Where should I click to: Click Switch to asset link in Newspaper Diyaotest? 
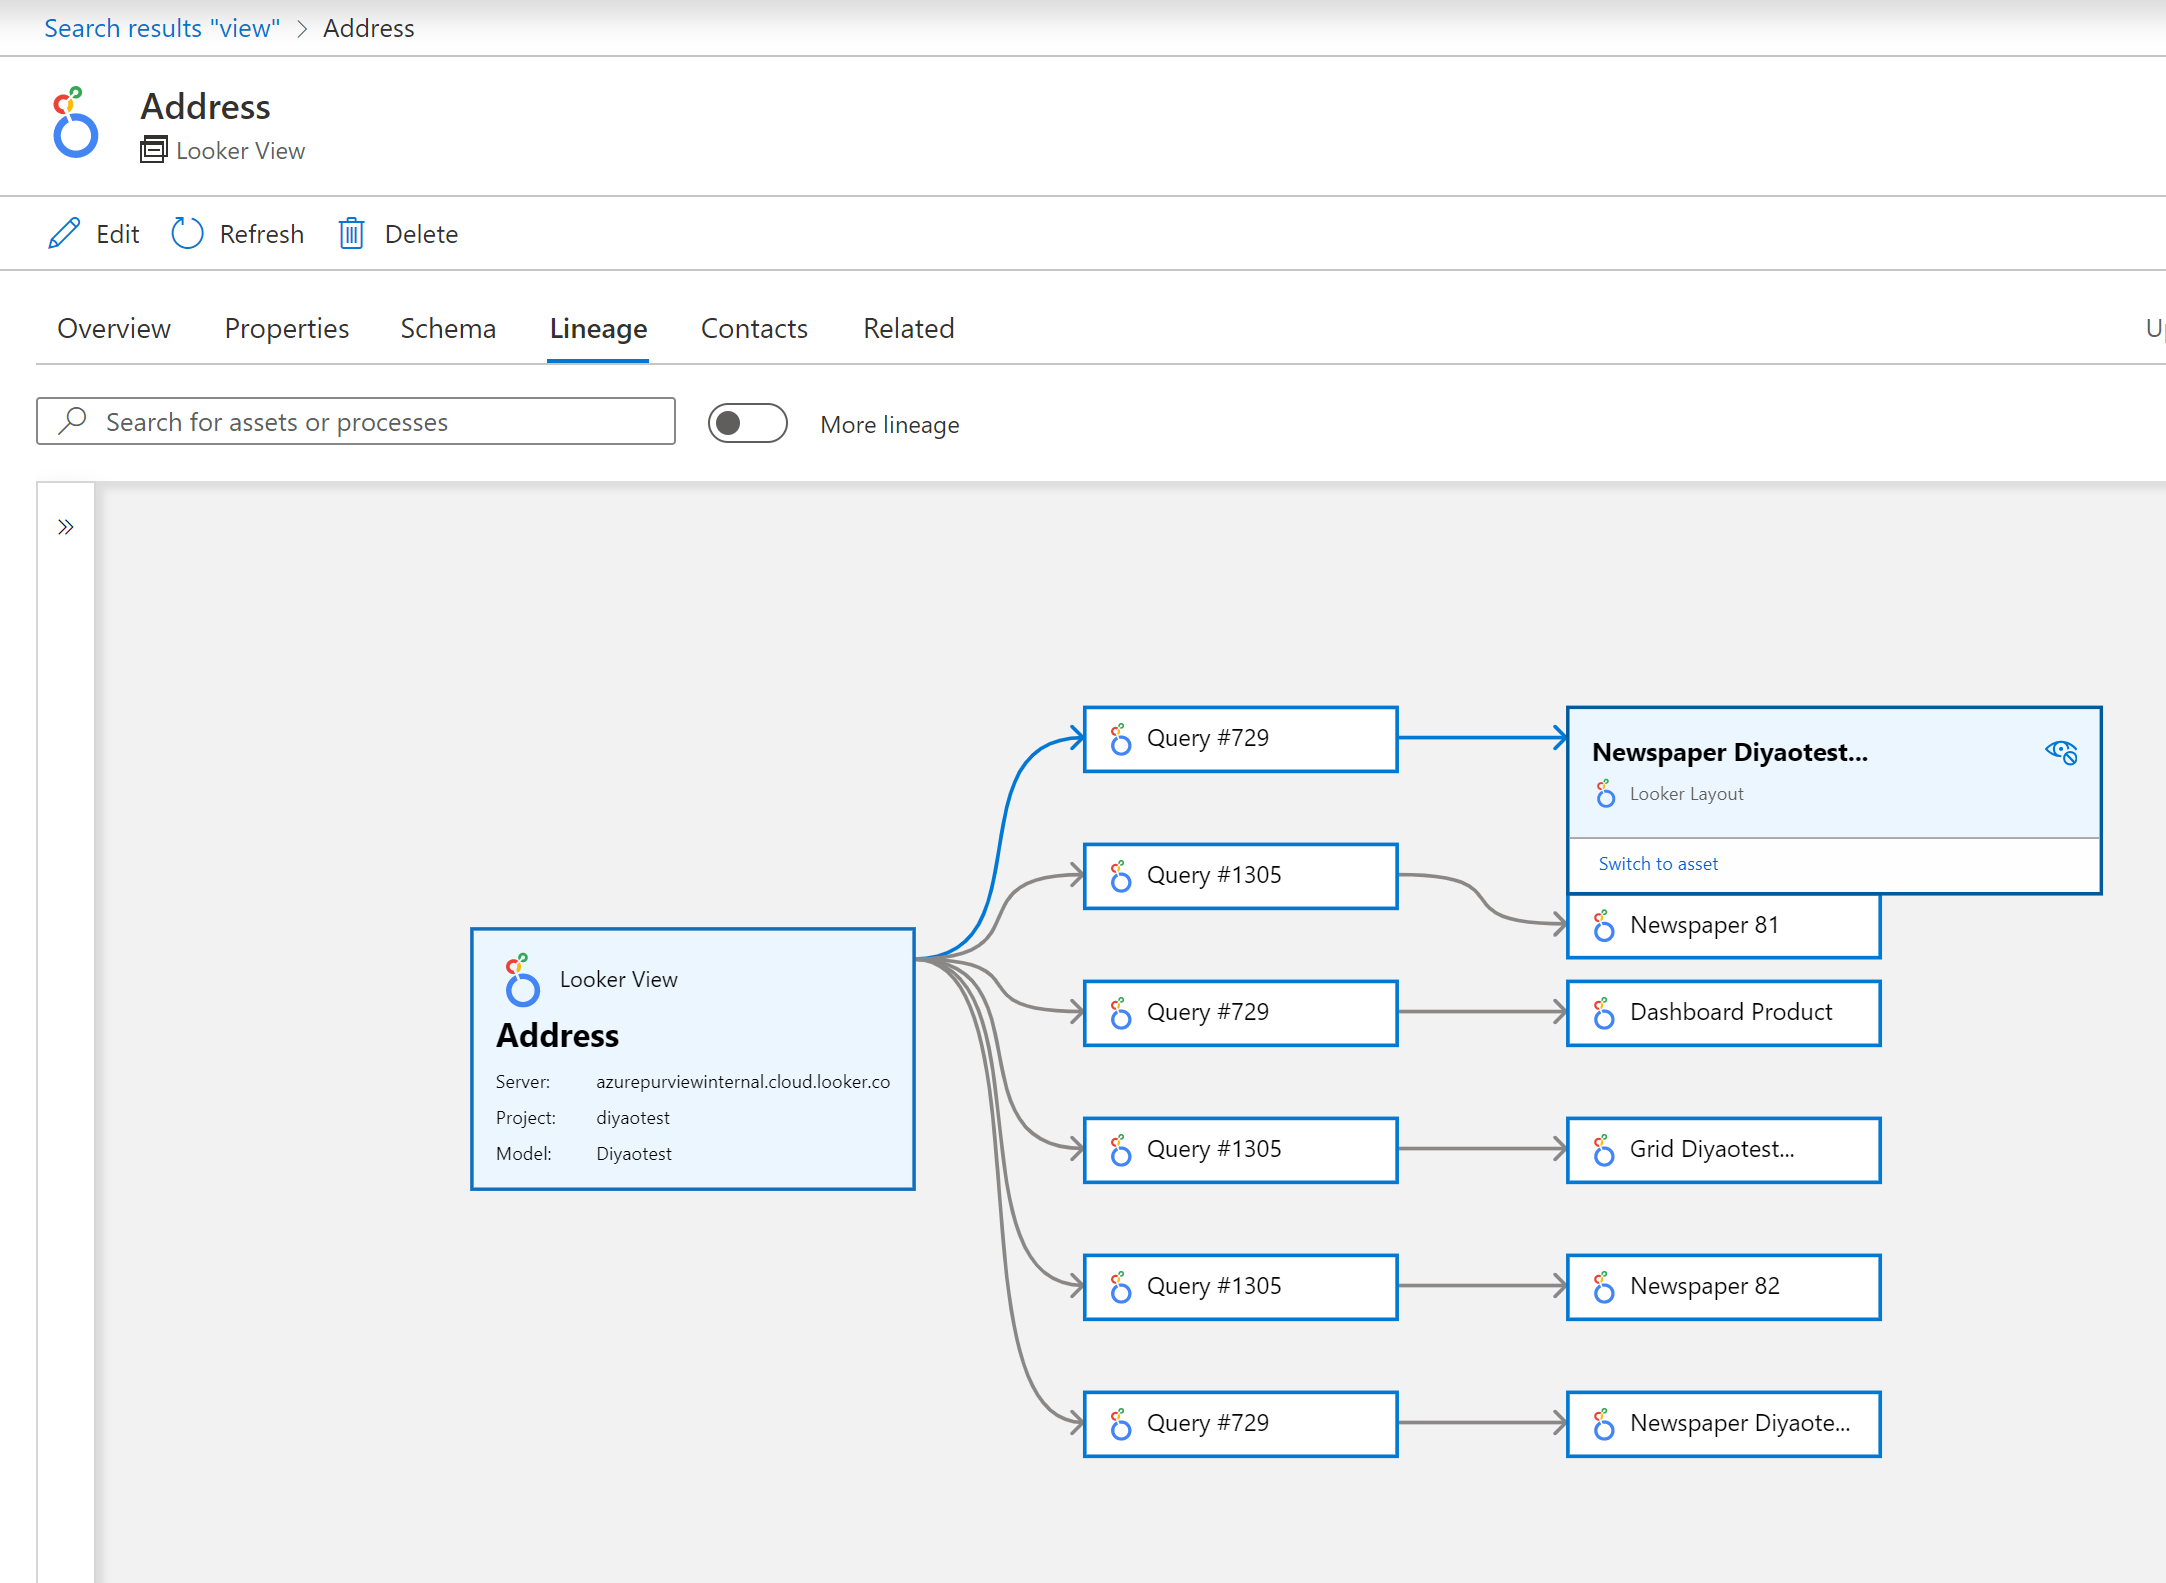[x=1655, y=861]
